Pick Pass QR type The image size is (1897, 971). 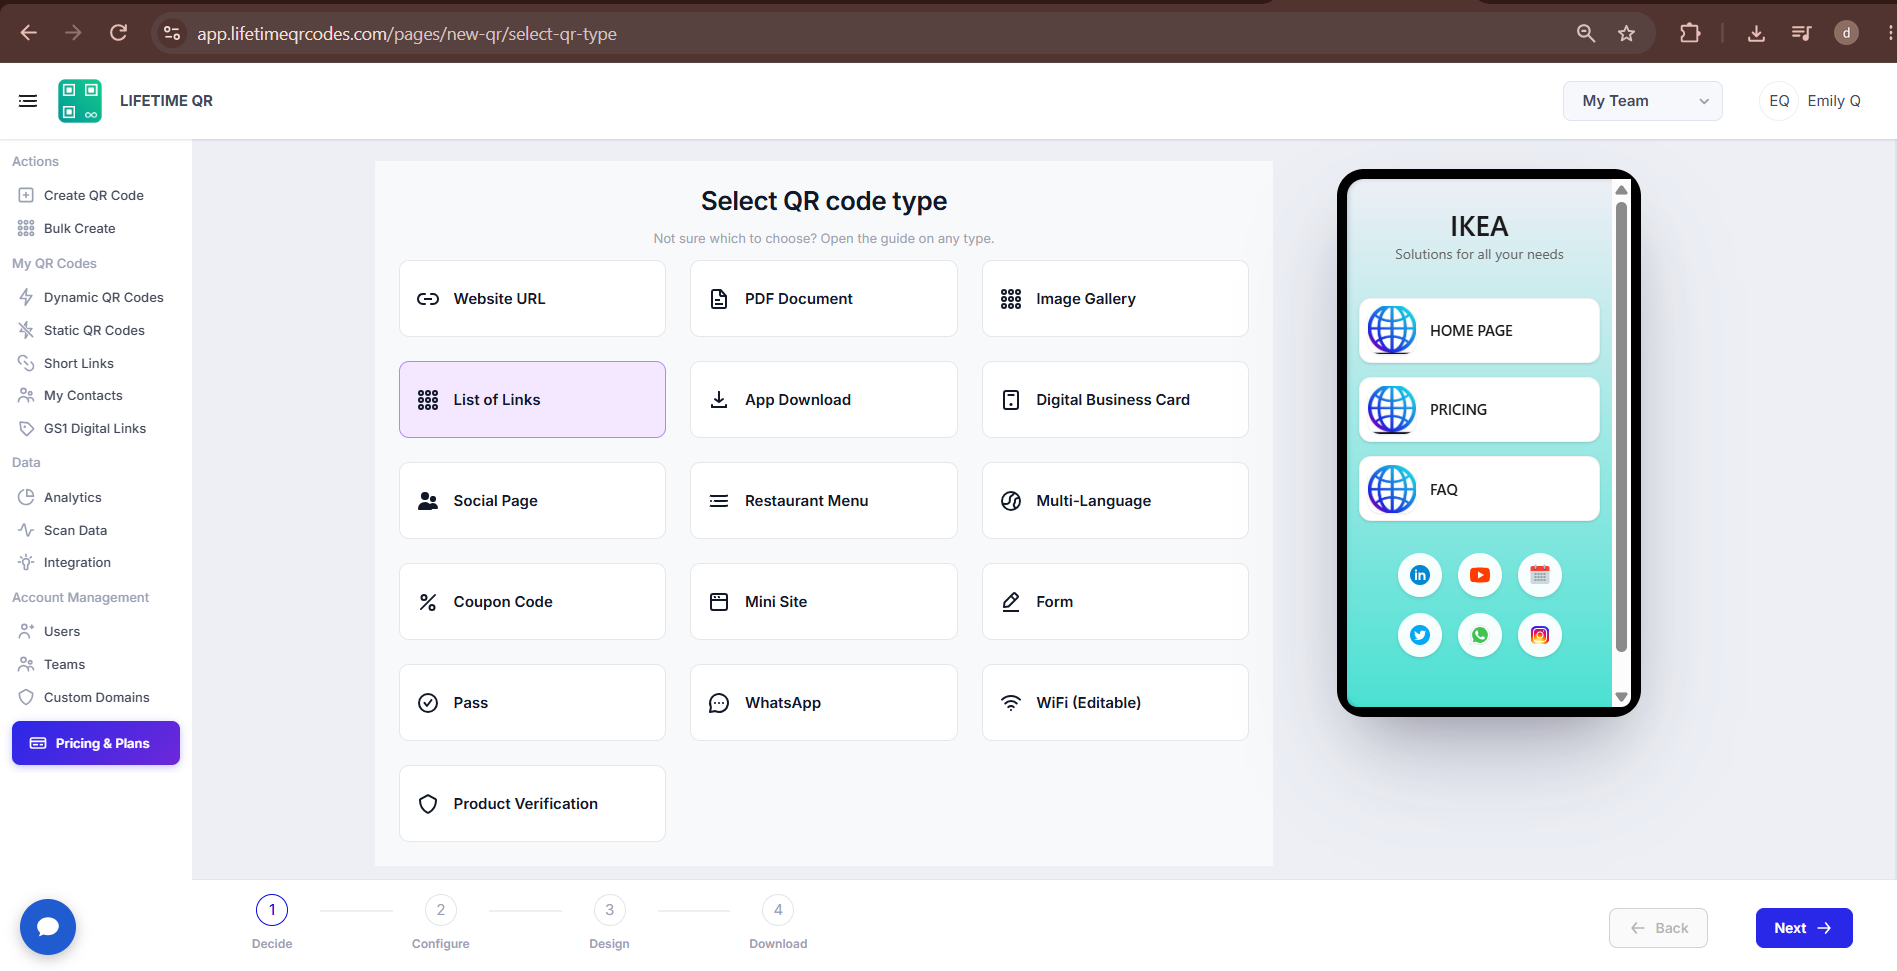point(532,703)
